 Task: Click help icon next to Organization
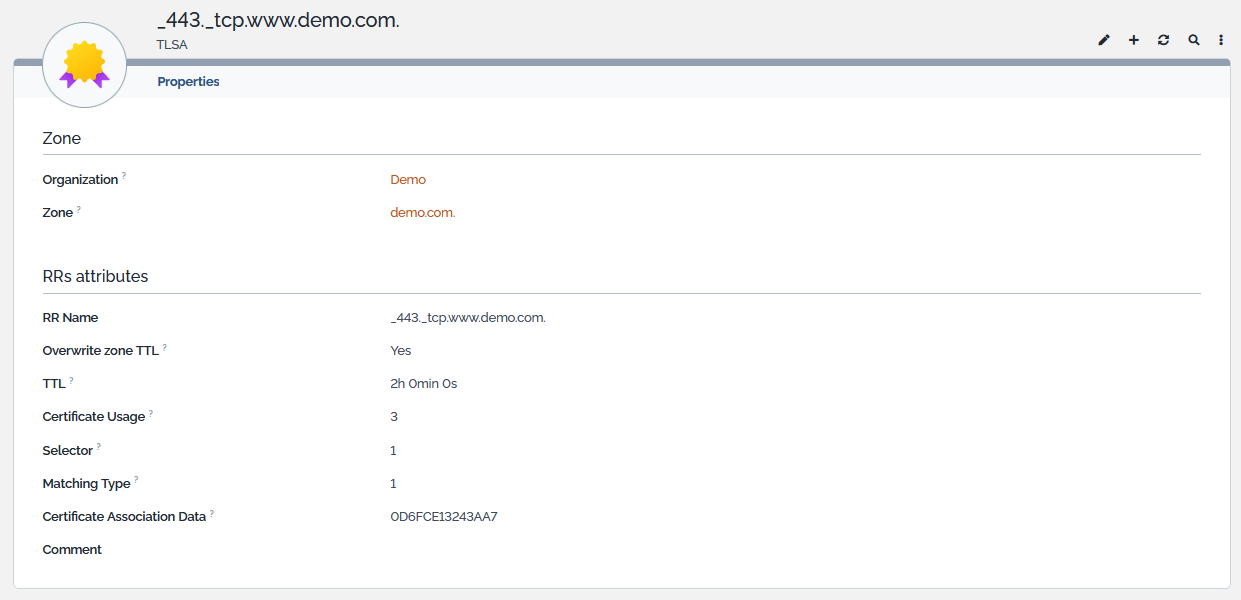tap(124, 176)
